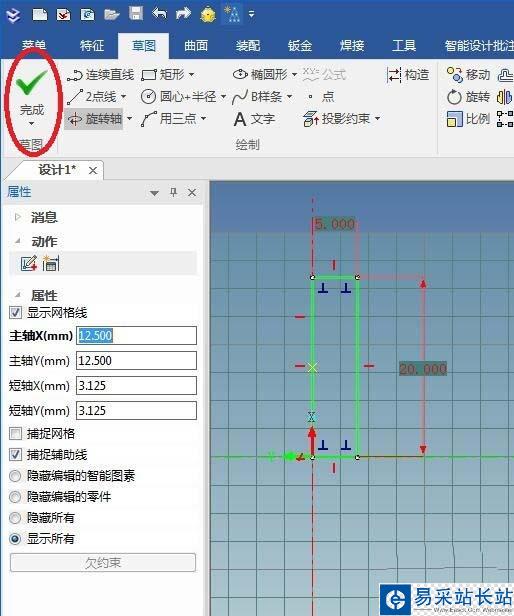Open the 矩形 dropdown arrow
This screenshot has width=514, height=616.
click(191, 74)
